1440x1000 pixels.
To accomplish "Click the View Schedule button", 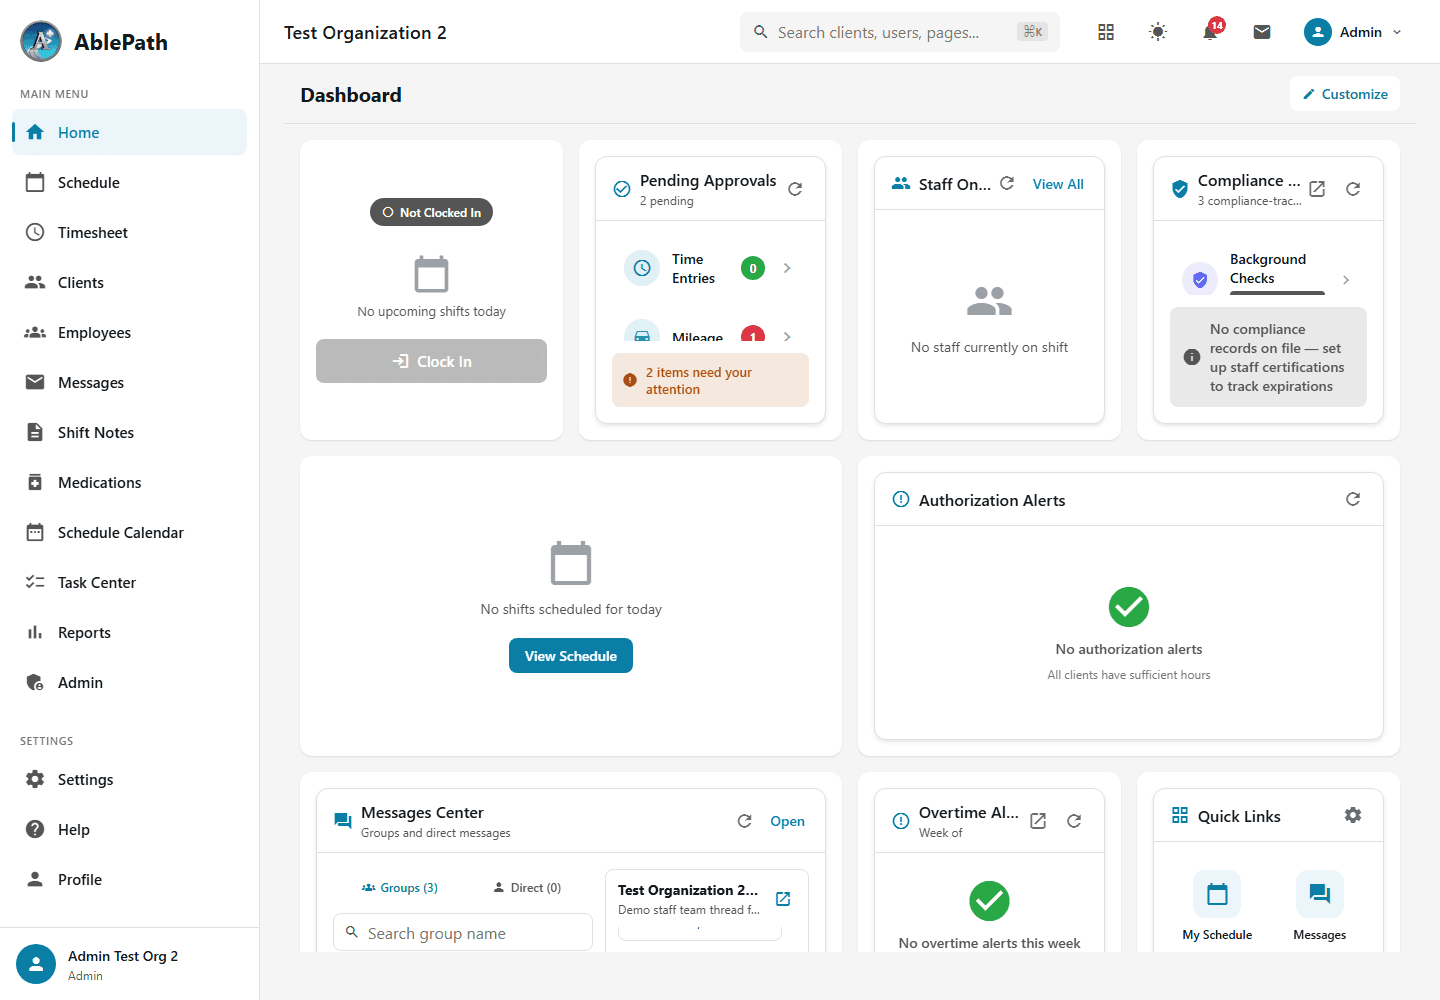I will point(571,656).
